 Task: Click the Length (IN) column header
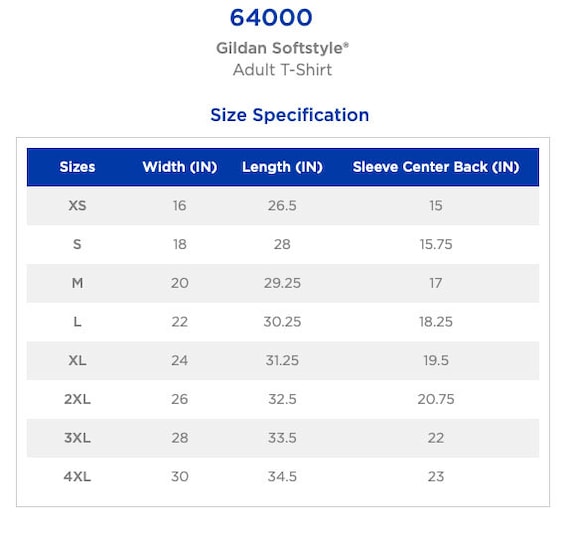tap(282, 167)
